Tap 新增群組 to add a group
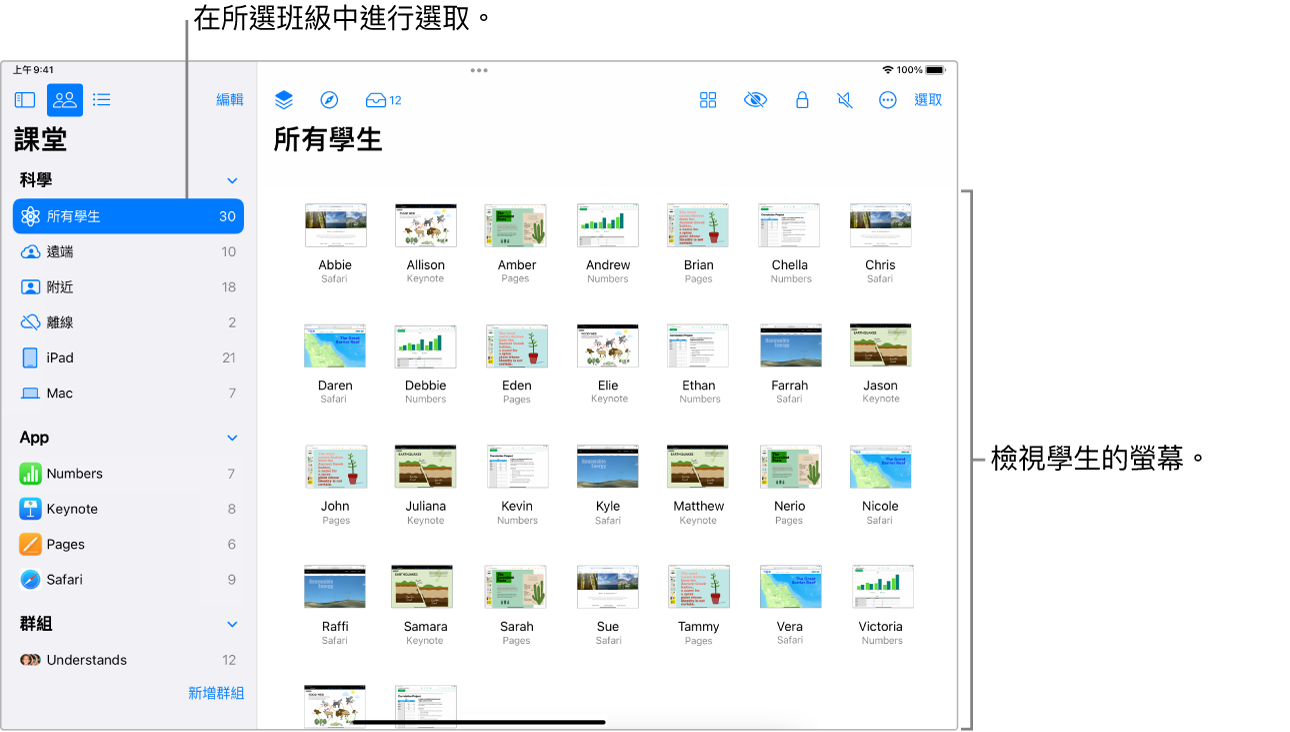The image size is (1290, 732). pos(216,693)
